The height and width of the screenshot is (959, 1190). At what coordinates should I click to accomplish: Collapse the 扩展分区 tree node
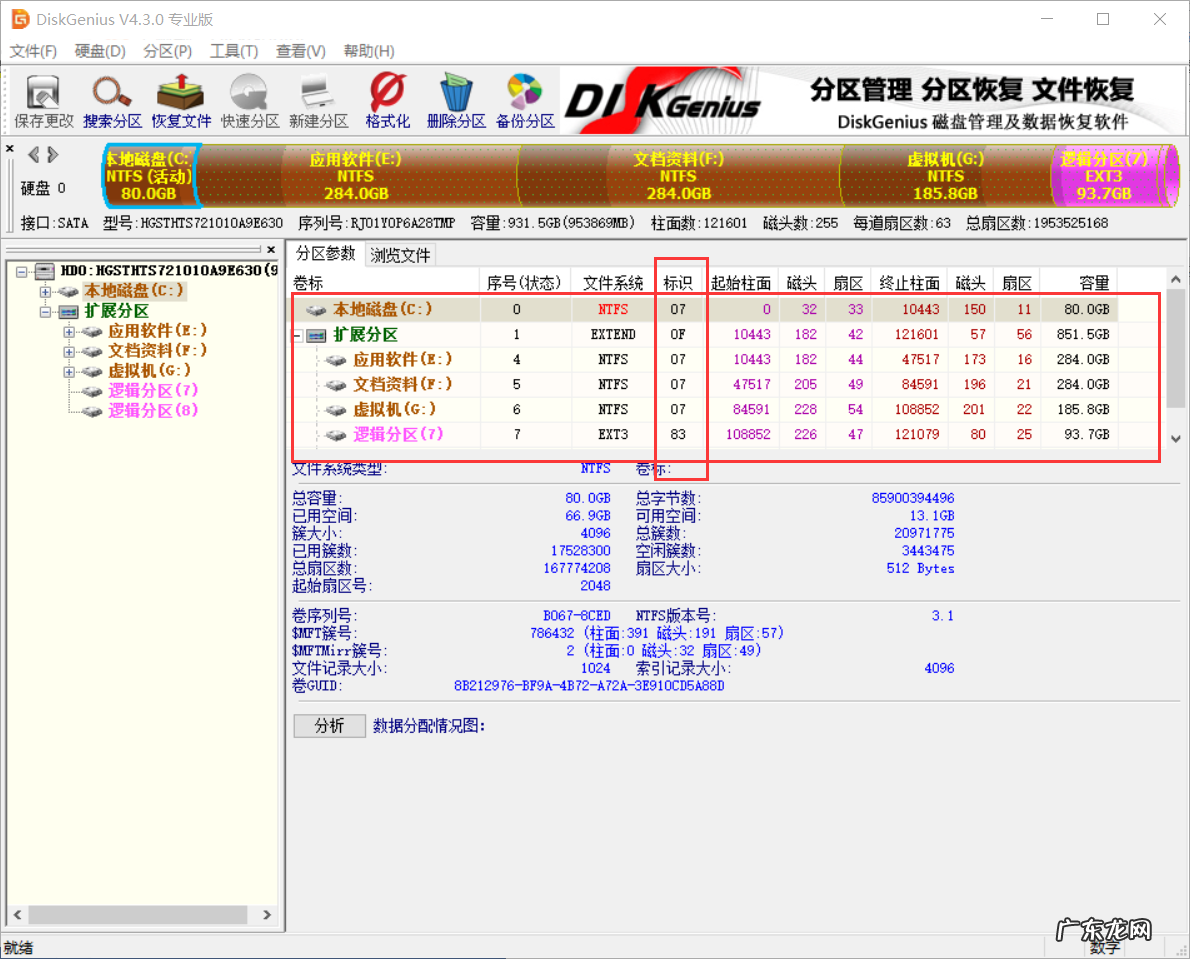click(45, 311)
